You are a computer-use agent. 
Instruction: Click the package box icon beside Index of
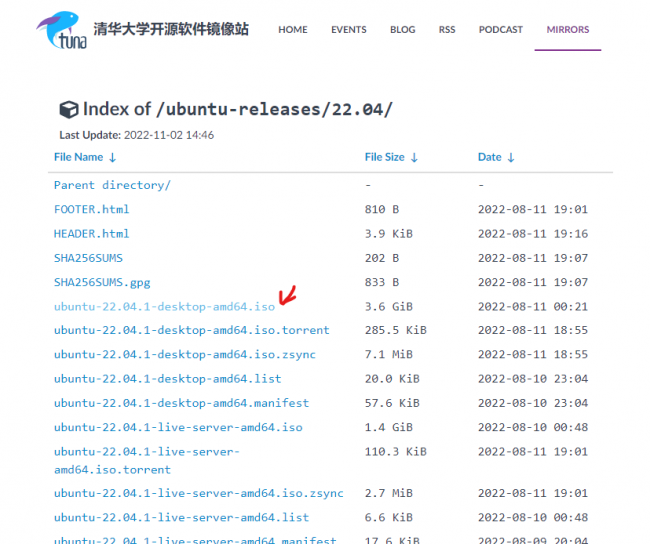click(x=69, y=109)
